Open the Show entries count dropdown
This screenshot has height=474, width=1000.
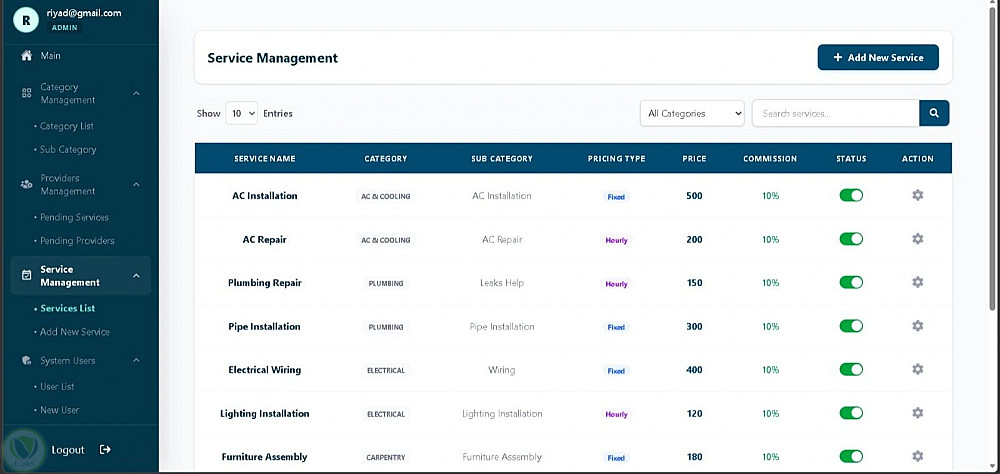pos(241,114)
